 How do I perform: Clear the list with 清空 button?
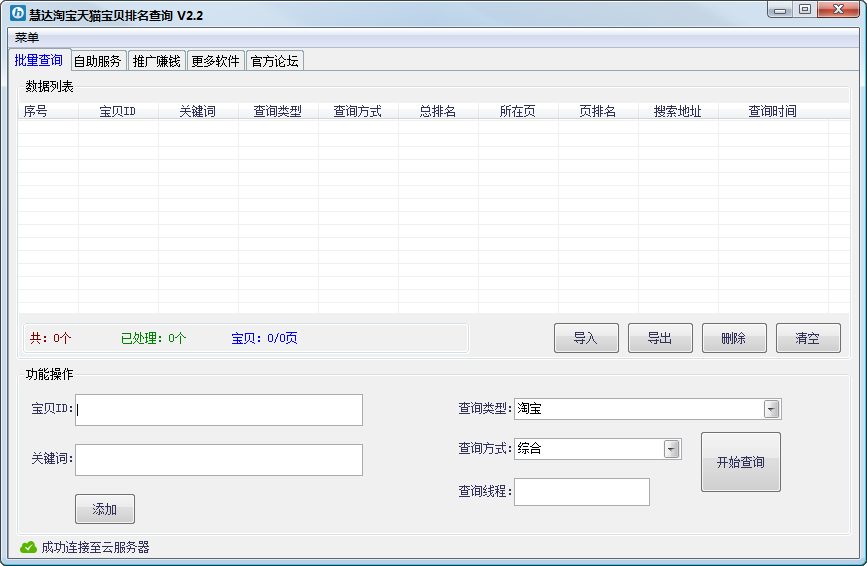[808, 338]
